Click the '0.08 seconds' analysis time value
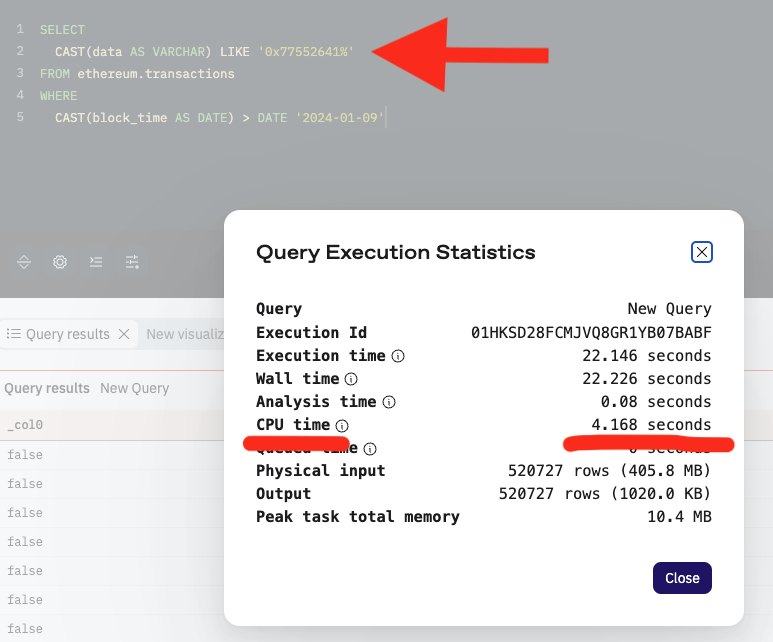This screenshot has width=773, height=642. pos(656,402)
